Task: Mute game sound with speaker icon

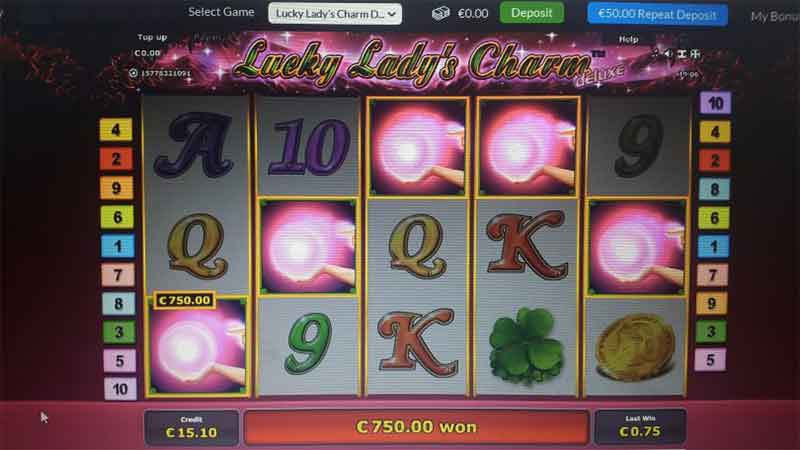Action: [668, 54]
